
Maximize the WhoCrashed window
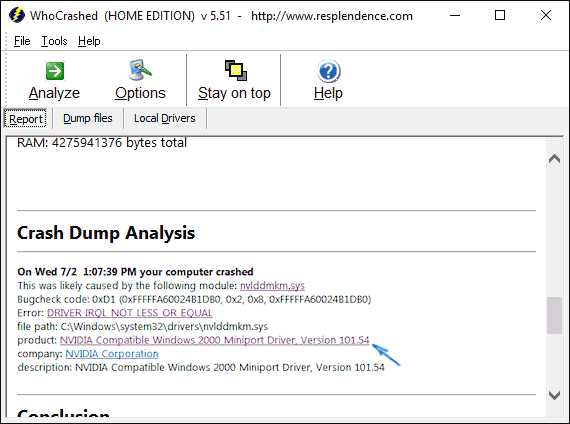click(500, 15)
